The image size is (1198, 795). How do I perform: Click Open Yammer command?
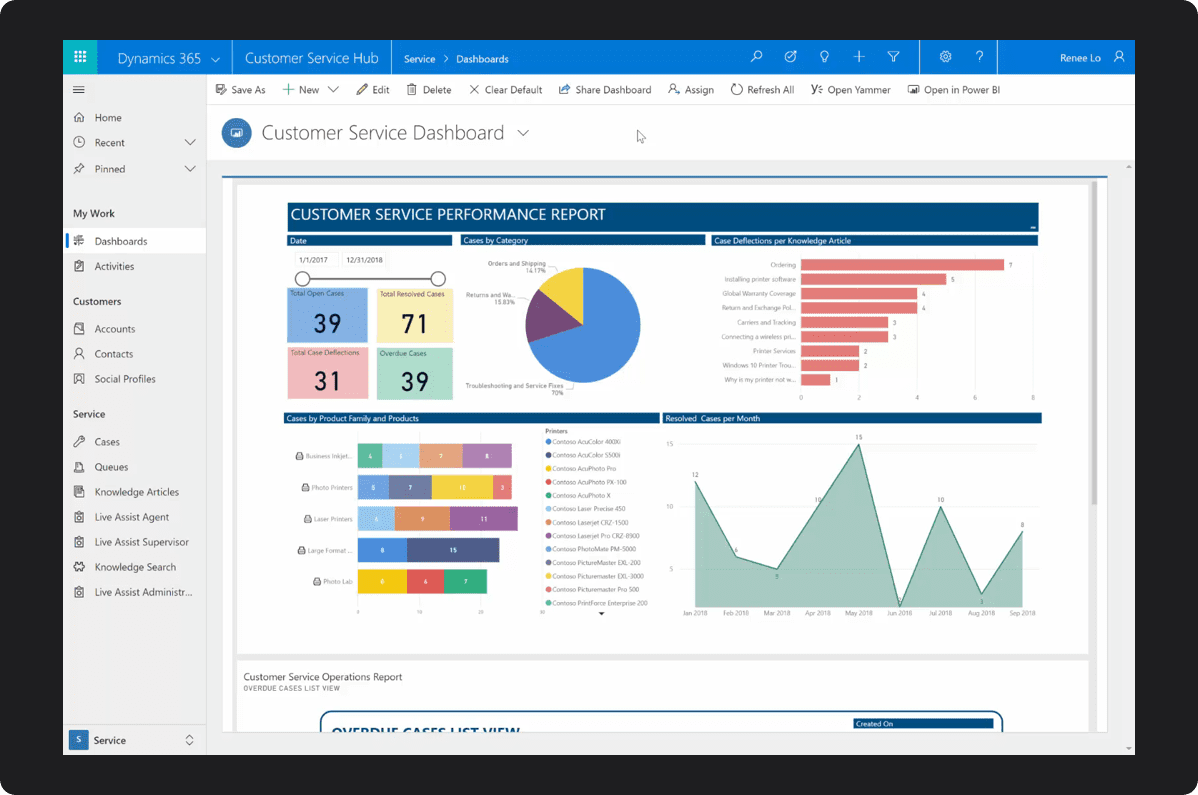[851, 90]
